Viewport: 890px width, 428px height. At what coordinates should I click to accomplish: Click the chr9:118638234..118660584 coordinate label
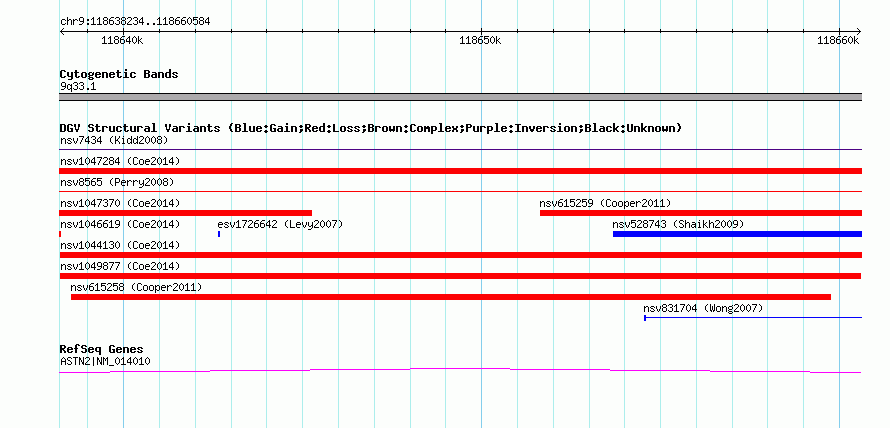[x=135, y=22]
